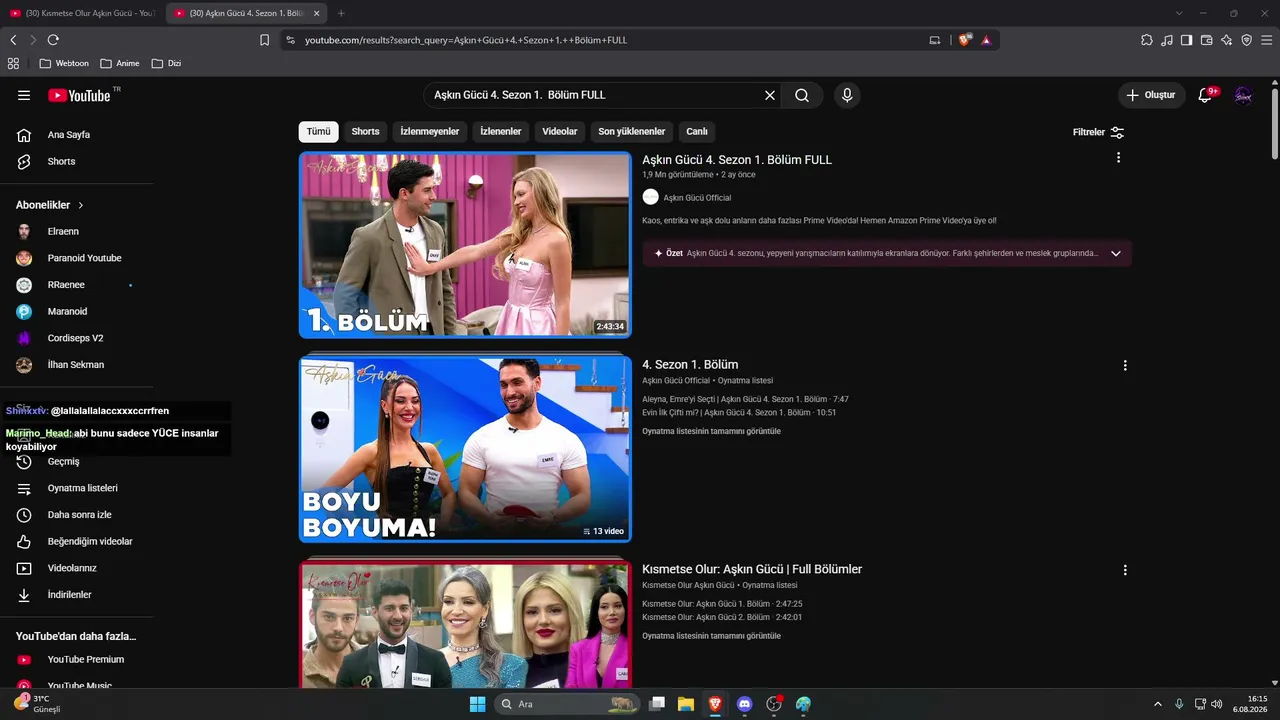1280x720 pixels.
Task: Click the page vertical scrollbar
Action: 1275,123
